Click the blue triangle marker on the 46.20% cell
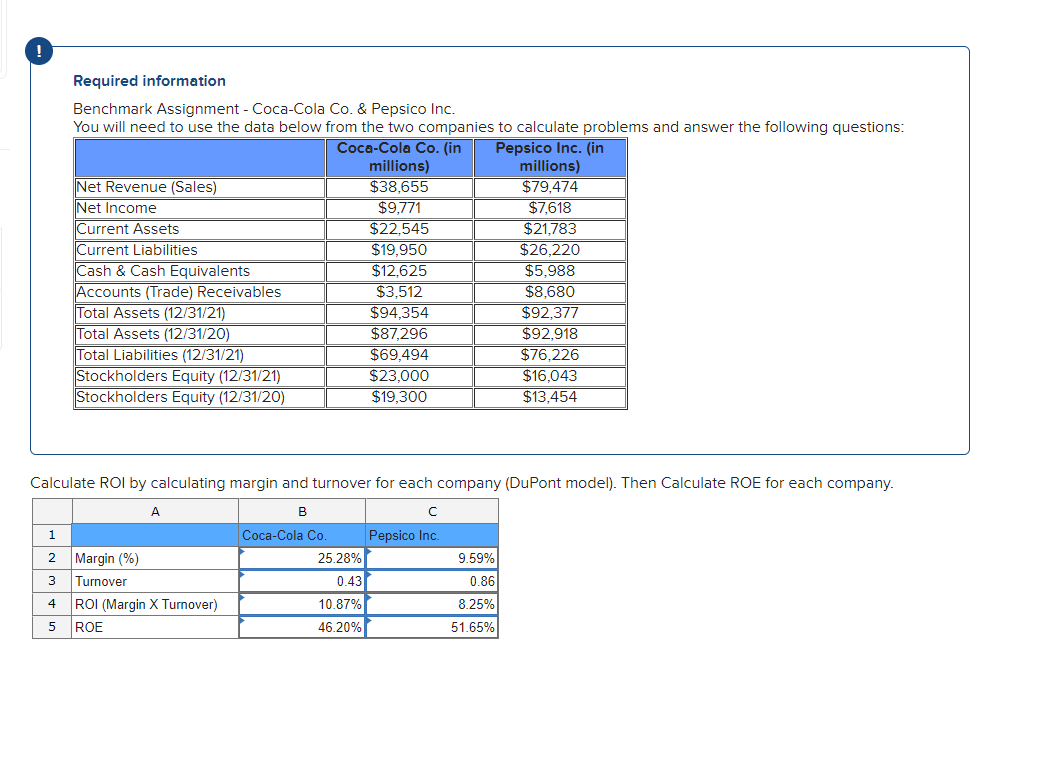The height and width of the screenshot is (760, 1053). [x=242, y=622]
